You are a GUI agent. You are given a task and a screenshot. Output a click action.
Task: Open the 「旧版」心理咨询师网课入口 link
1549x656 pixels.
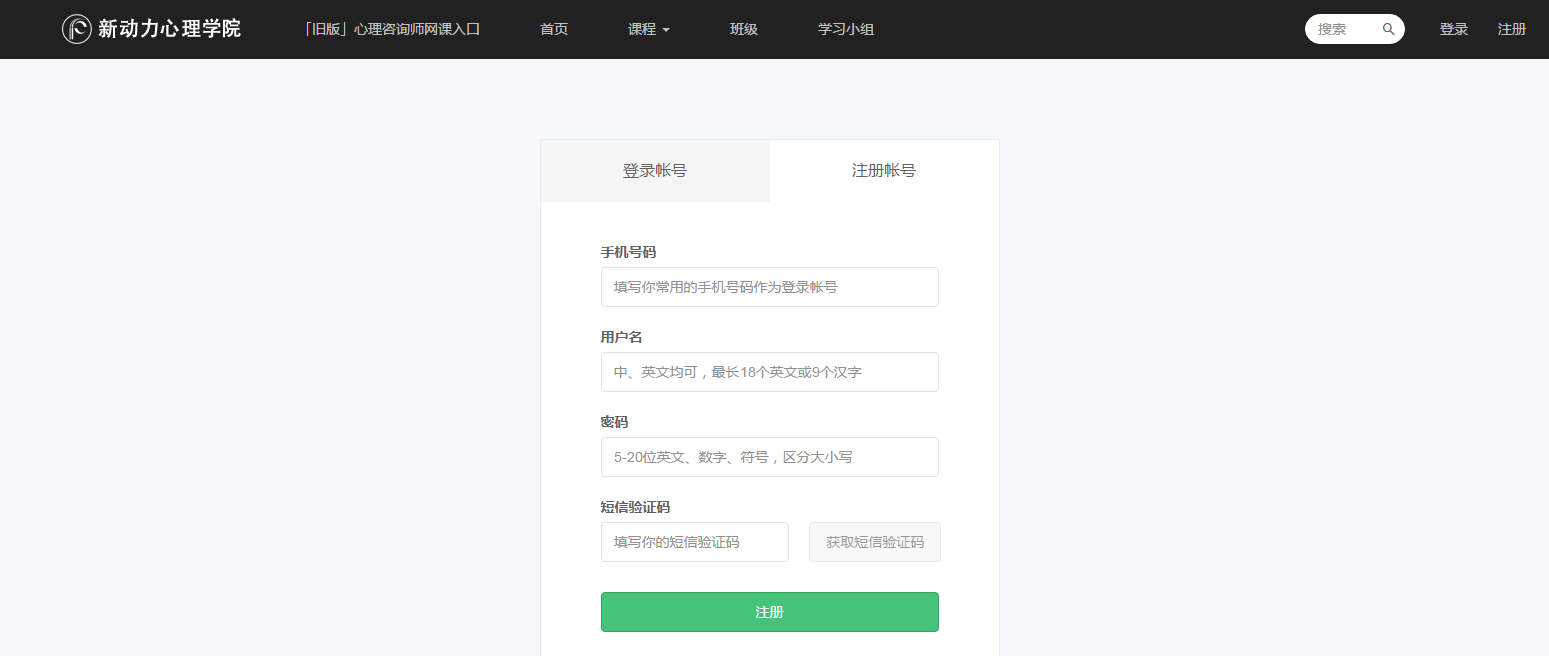(392, 29)
